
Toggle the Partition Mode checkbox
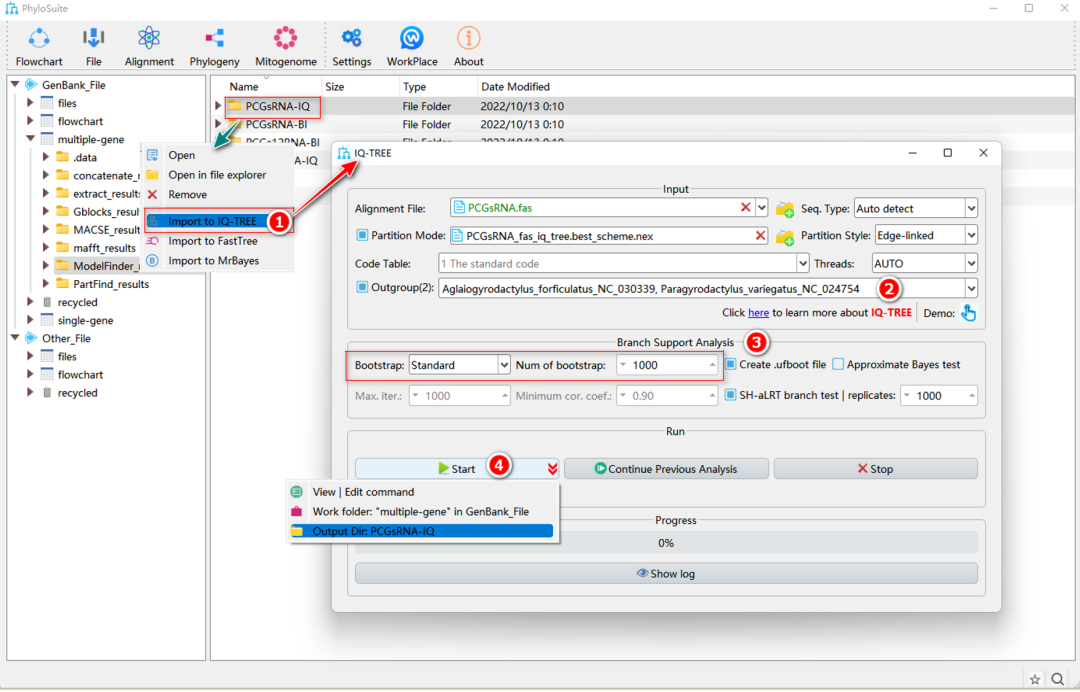pyautogui.click(x=362, y=235)
